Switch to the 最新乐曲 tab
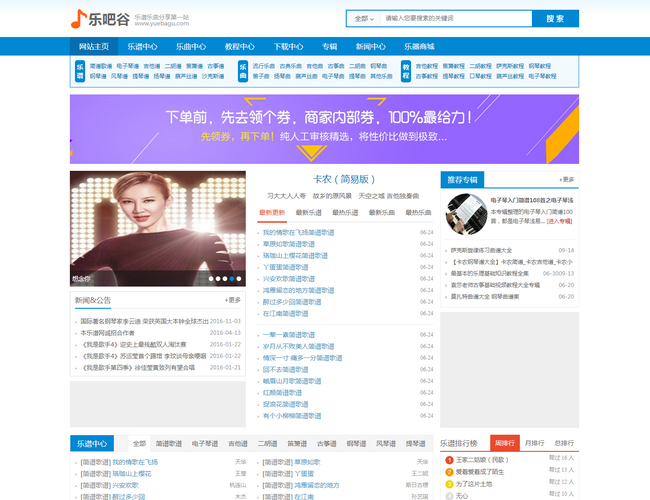The width and height of the screenshot is (650, 500). click(382, 212)
